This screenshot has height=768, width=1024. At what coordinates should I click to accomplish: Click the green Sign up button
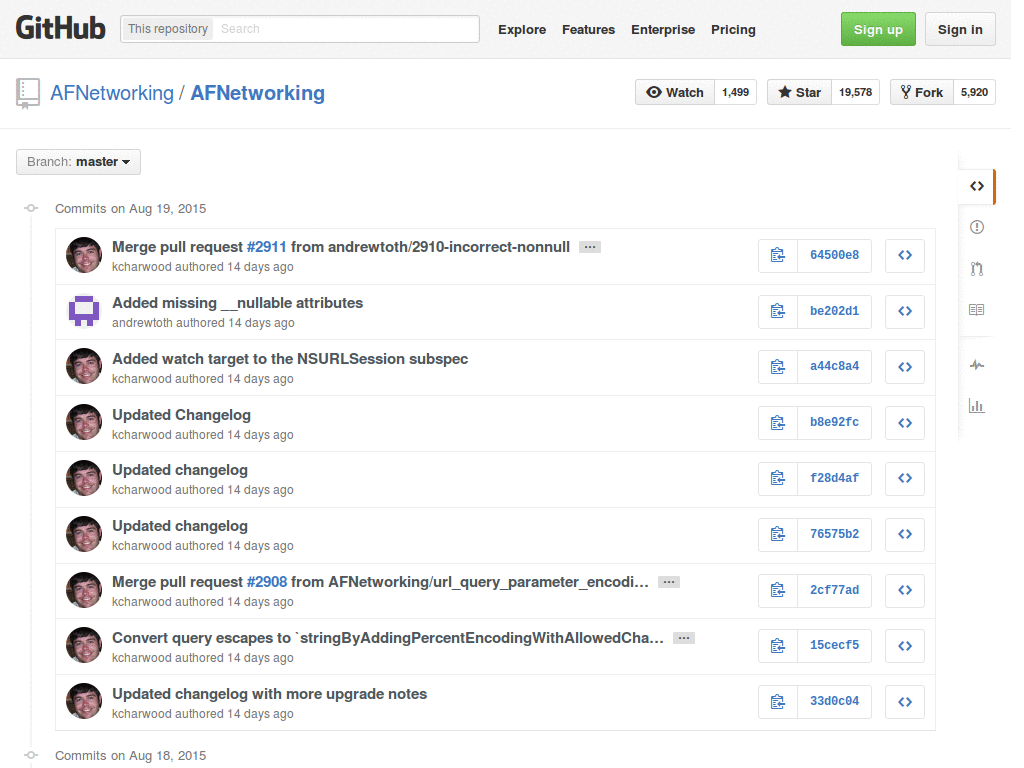878,29
